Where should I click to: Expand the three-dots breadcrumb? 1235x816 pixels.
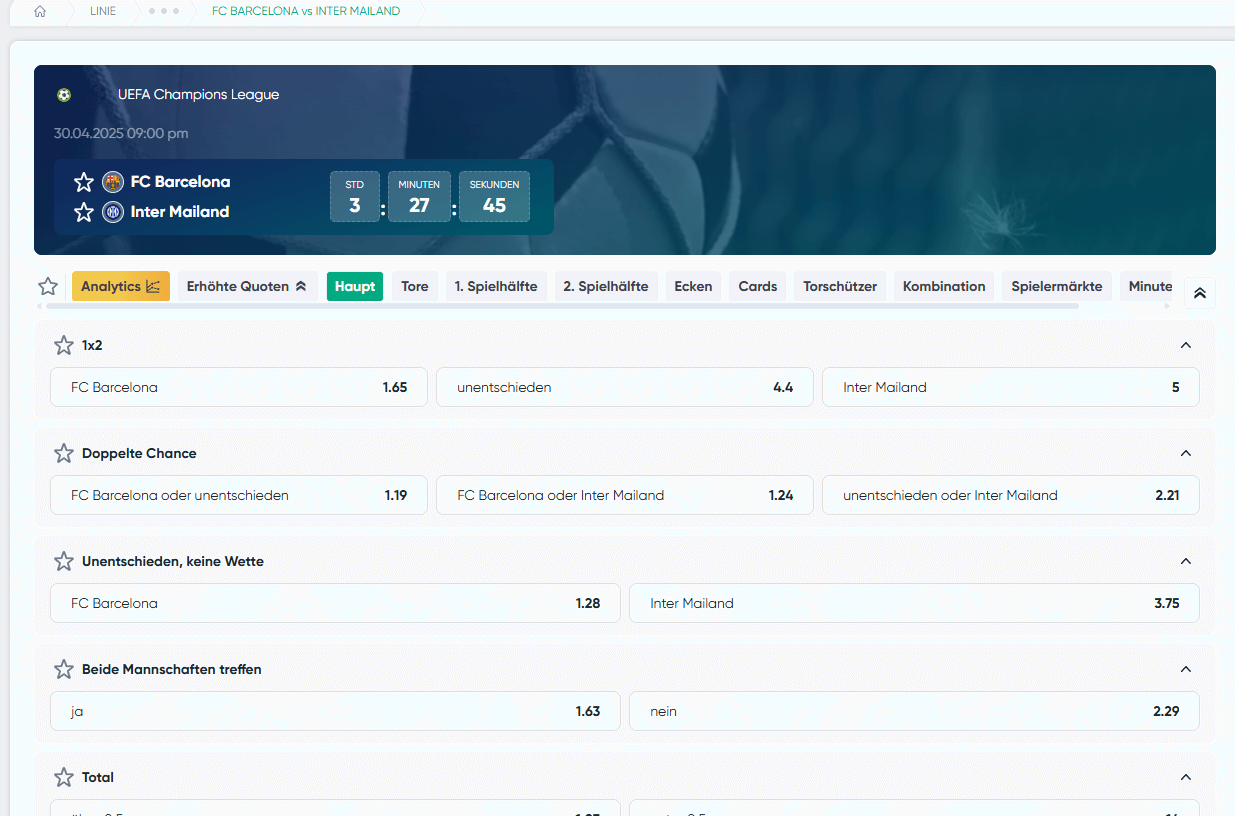coord(164,11)
